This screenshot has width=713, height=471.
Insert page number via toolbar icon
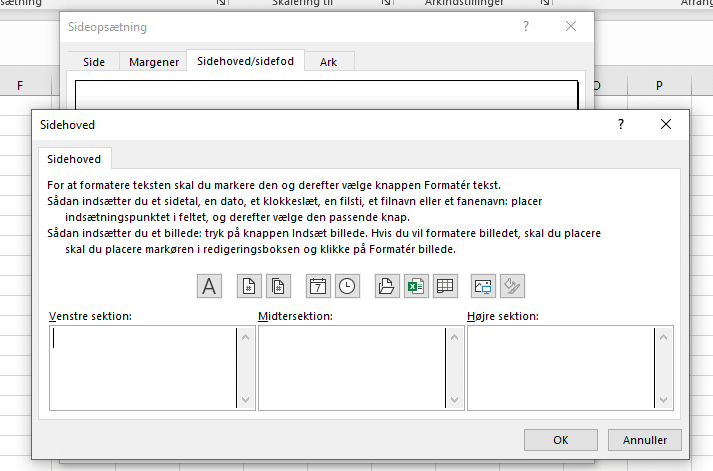pyautogui.click(x=249, y=286)
